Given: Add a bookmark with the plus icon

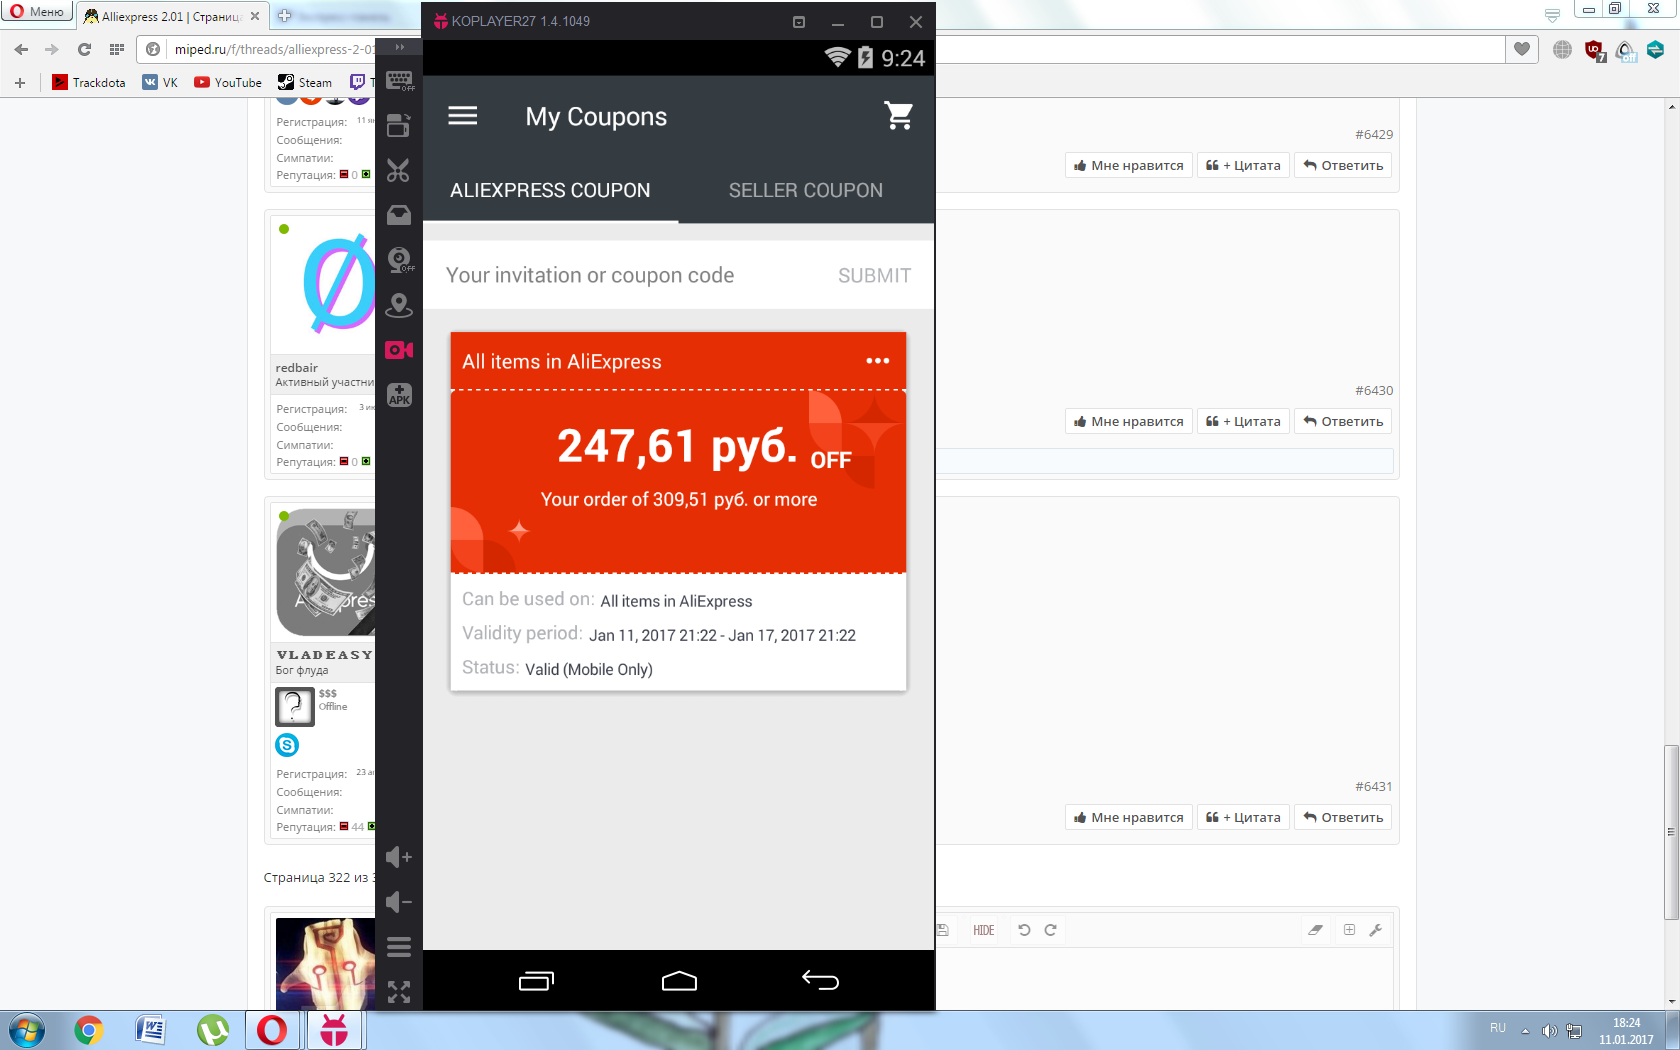Looking at the screenshot, I should pyautogui.click(x=20, y=82).
